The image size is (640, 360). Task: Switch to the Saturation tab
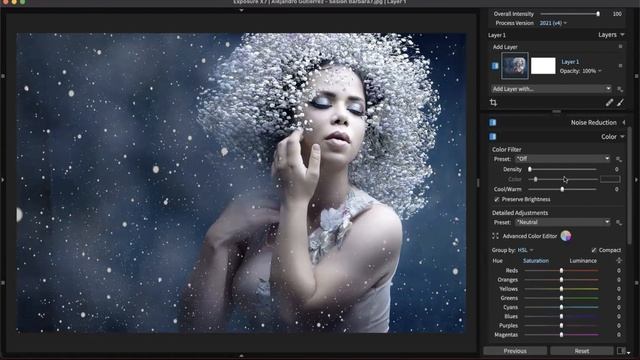[536, 261]
